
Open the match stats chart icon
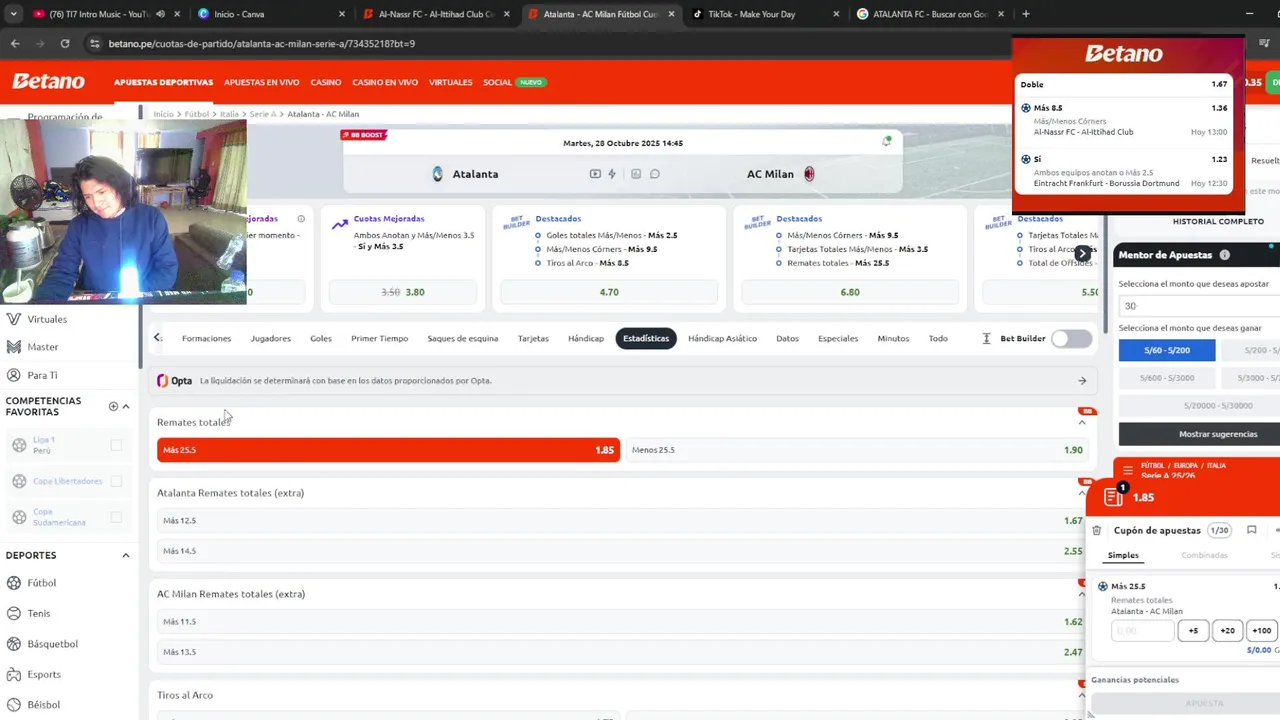tap(635, 174)
